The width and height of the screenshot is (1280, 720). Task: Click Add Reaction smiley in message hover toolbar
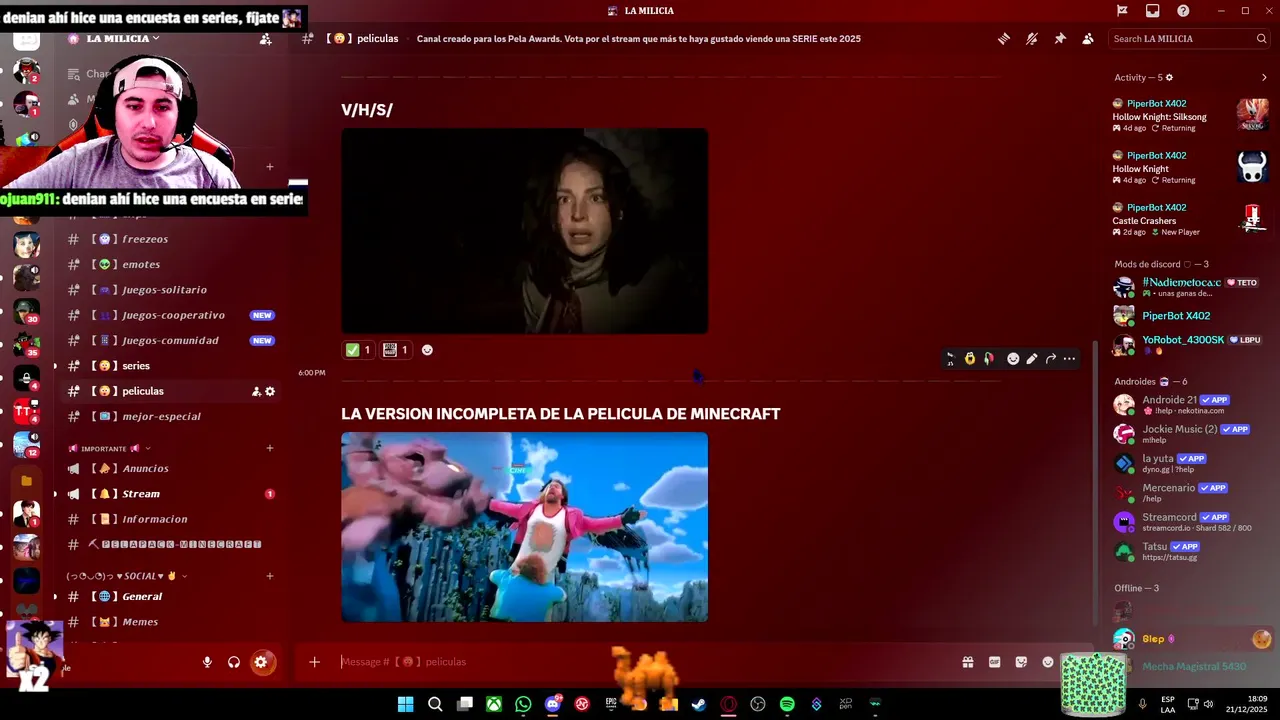click(1013, 359)
